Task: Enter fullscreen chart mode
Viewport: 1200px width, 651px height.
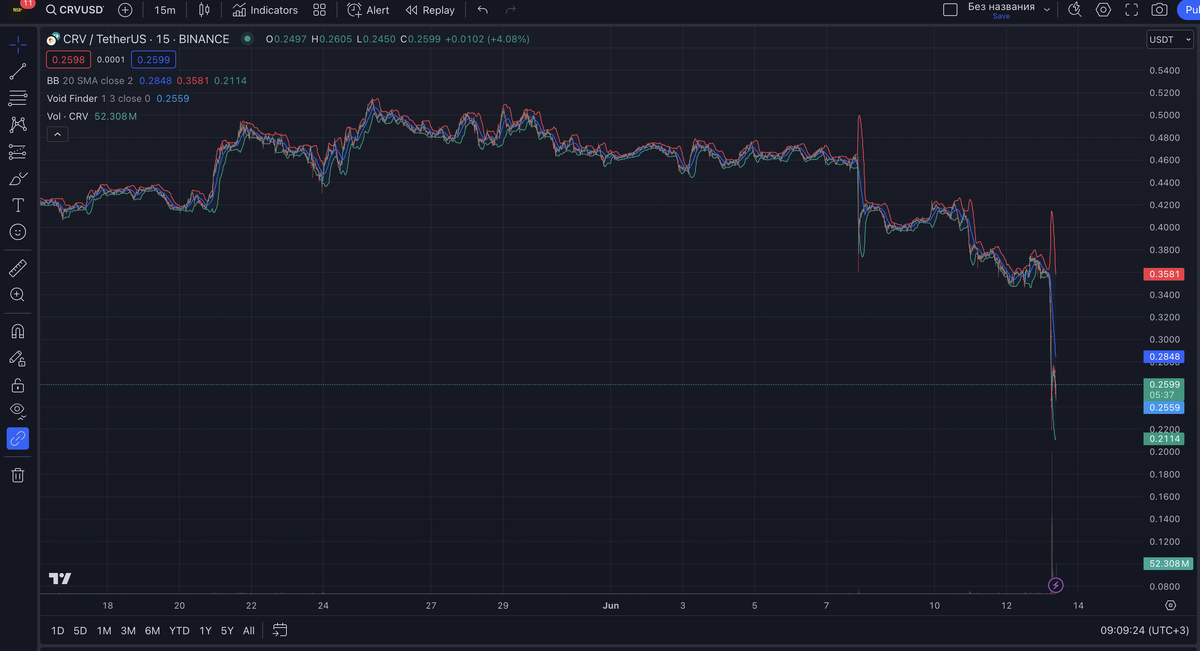Action: click(x=1131, y=10)
